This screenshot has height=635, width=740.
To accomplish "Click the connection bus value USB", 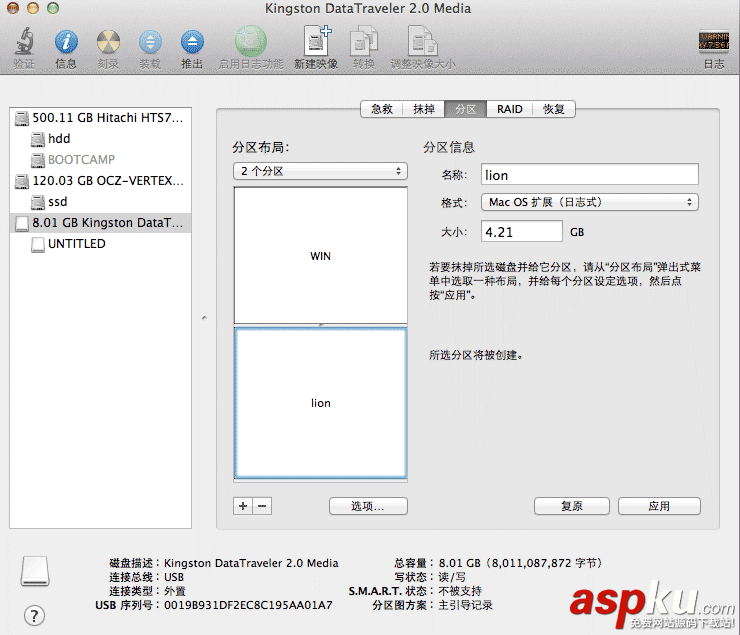I will pos(174,577).
